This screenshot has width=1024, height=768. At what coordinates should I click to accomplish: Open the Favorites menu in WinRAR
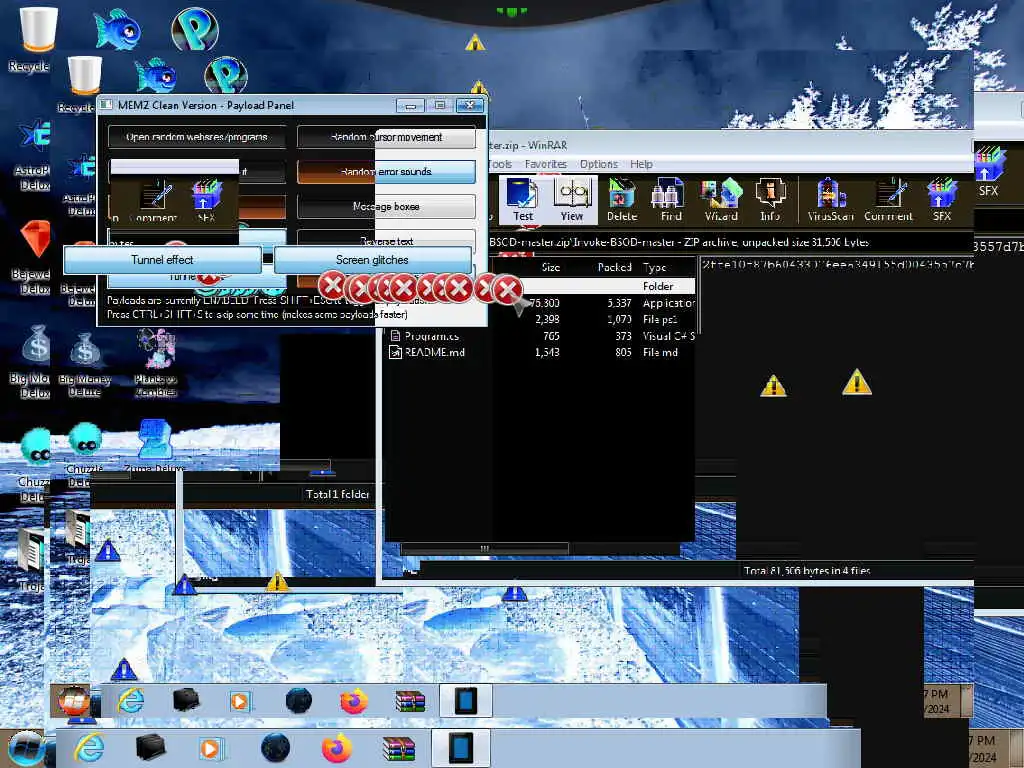(546, 165)
